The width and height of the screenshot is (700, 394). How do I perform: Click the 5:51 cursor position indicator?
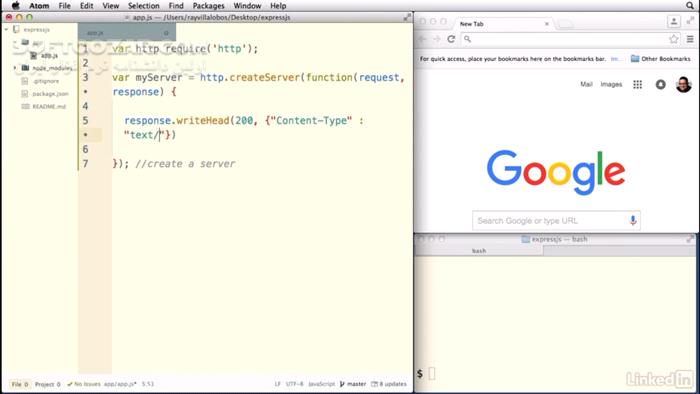pos(148,384)
